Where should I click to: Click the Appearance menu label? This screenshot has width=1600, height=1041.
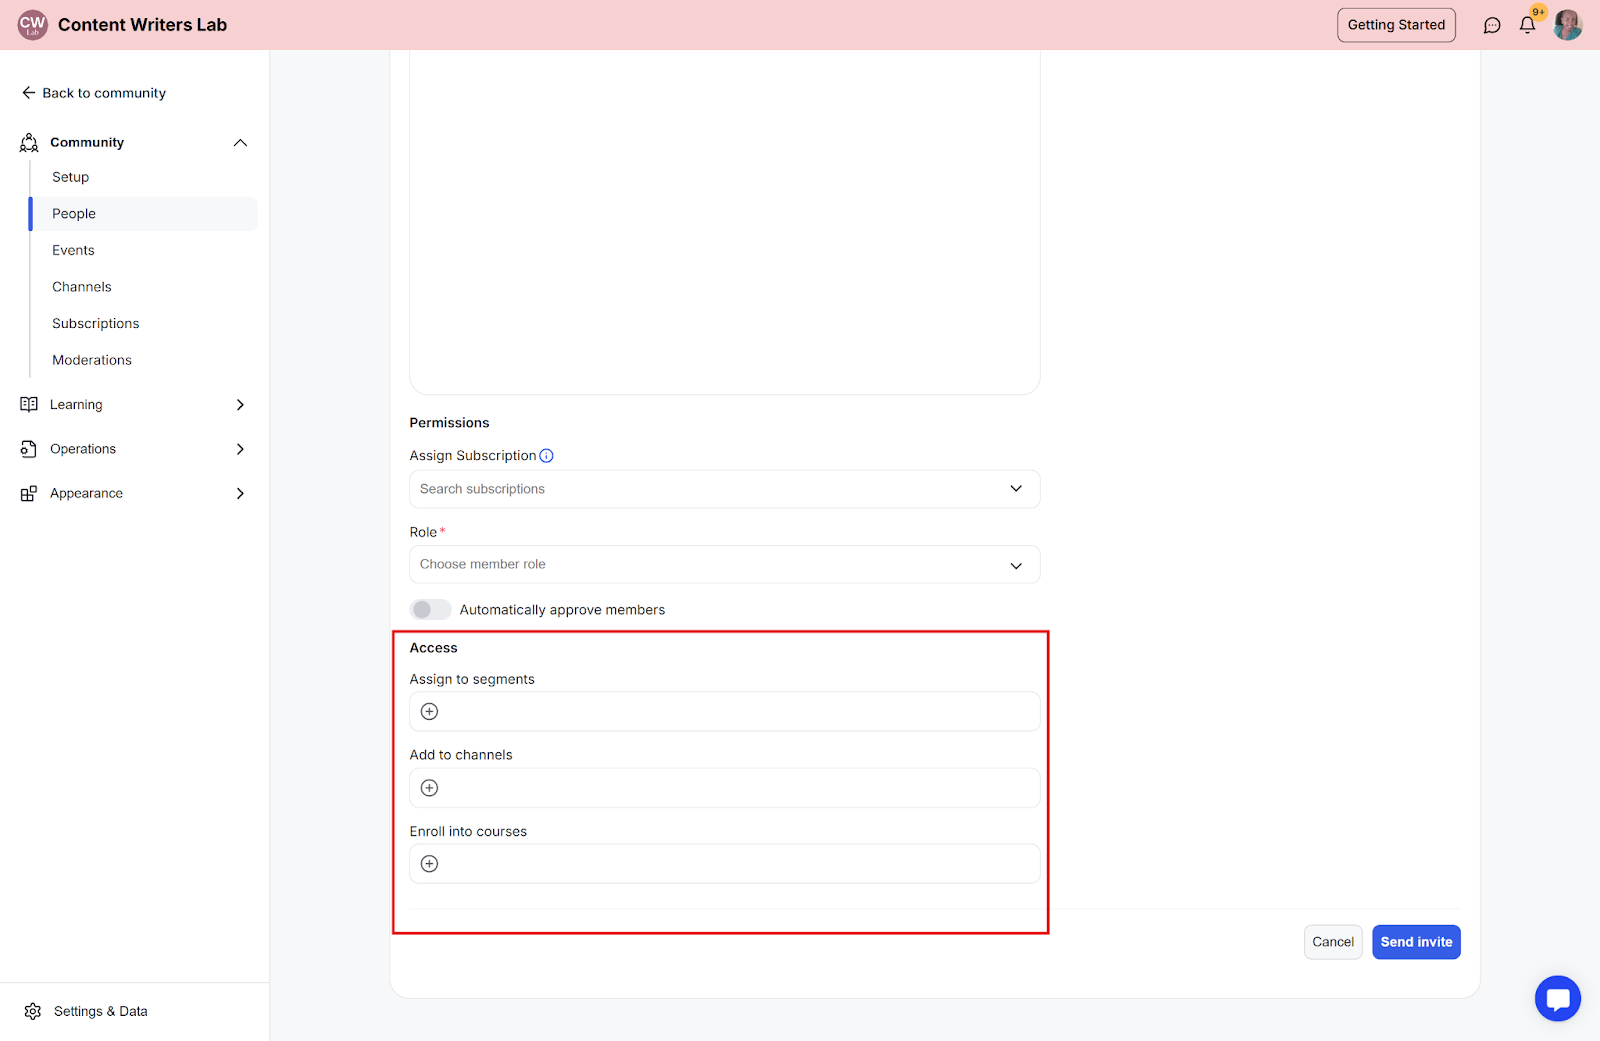click(x=86, y=494)
